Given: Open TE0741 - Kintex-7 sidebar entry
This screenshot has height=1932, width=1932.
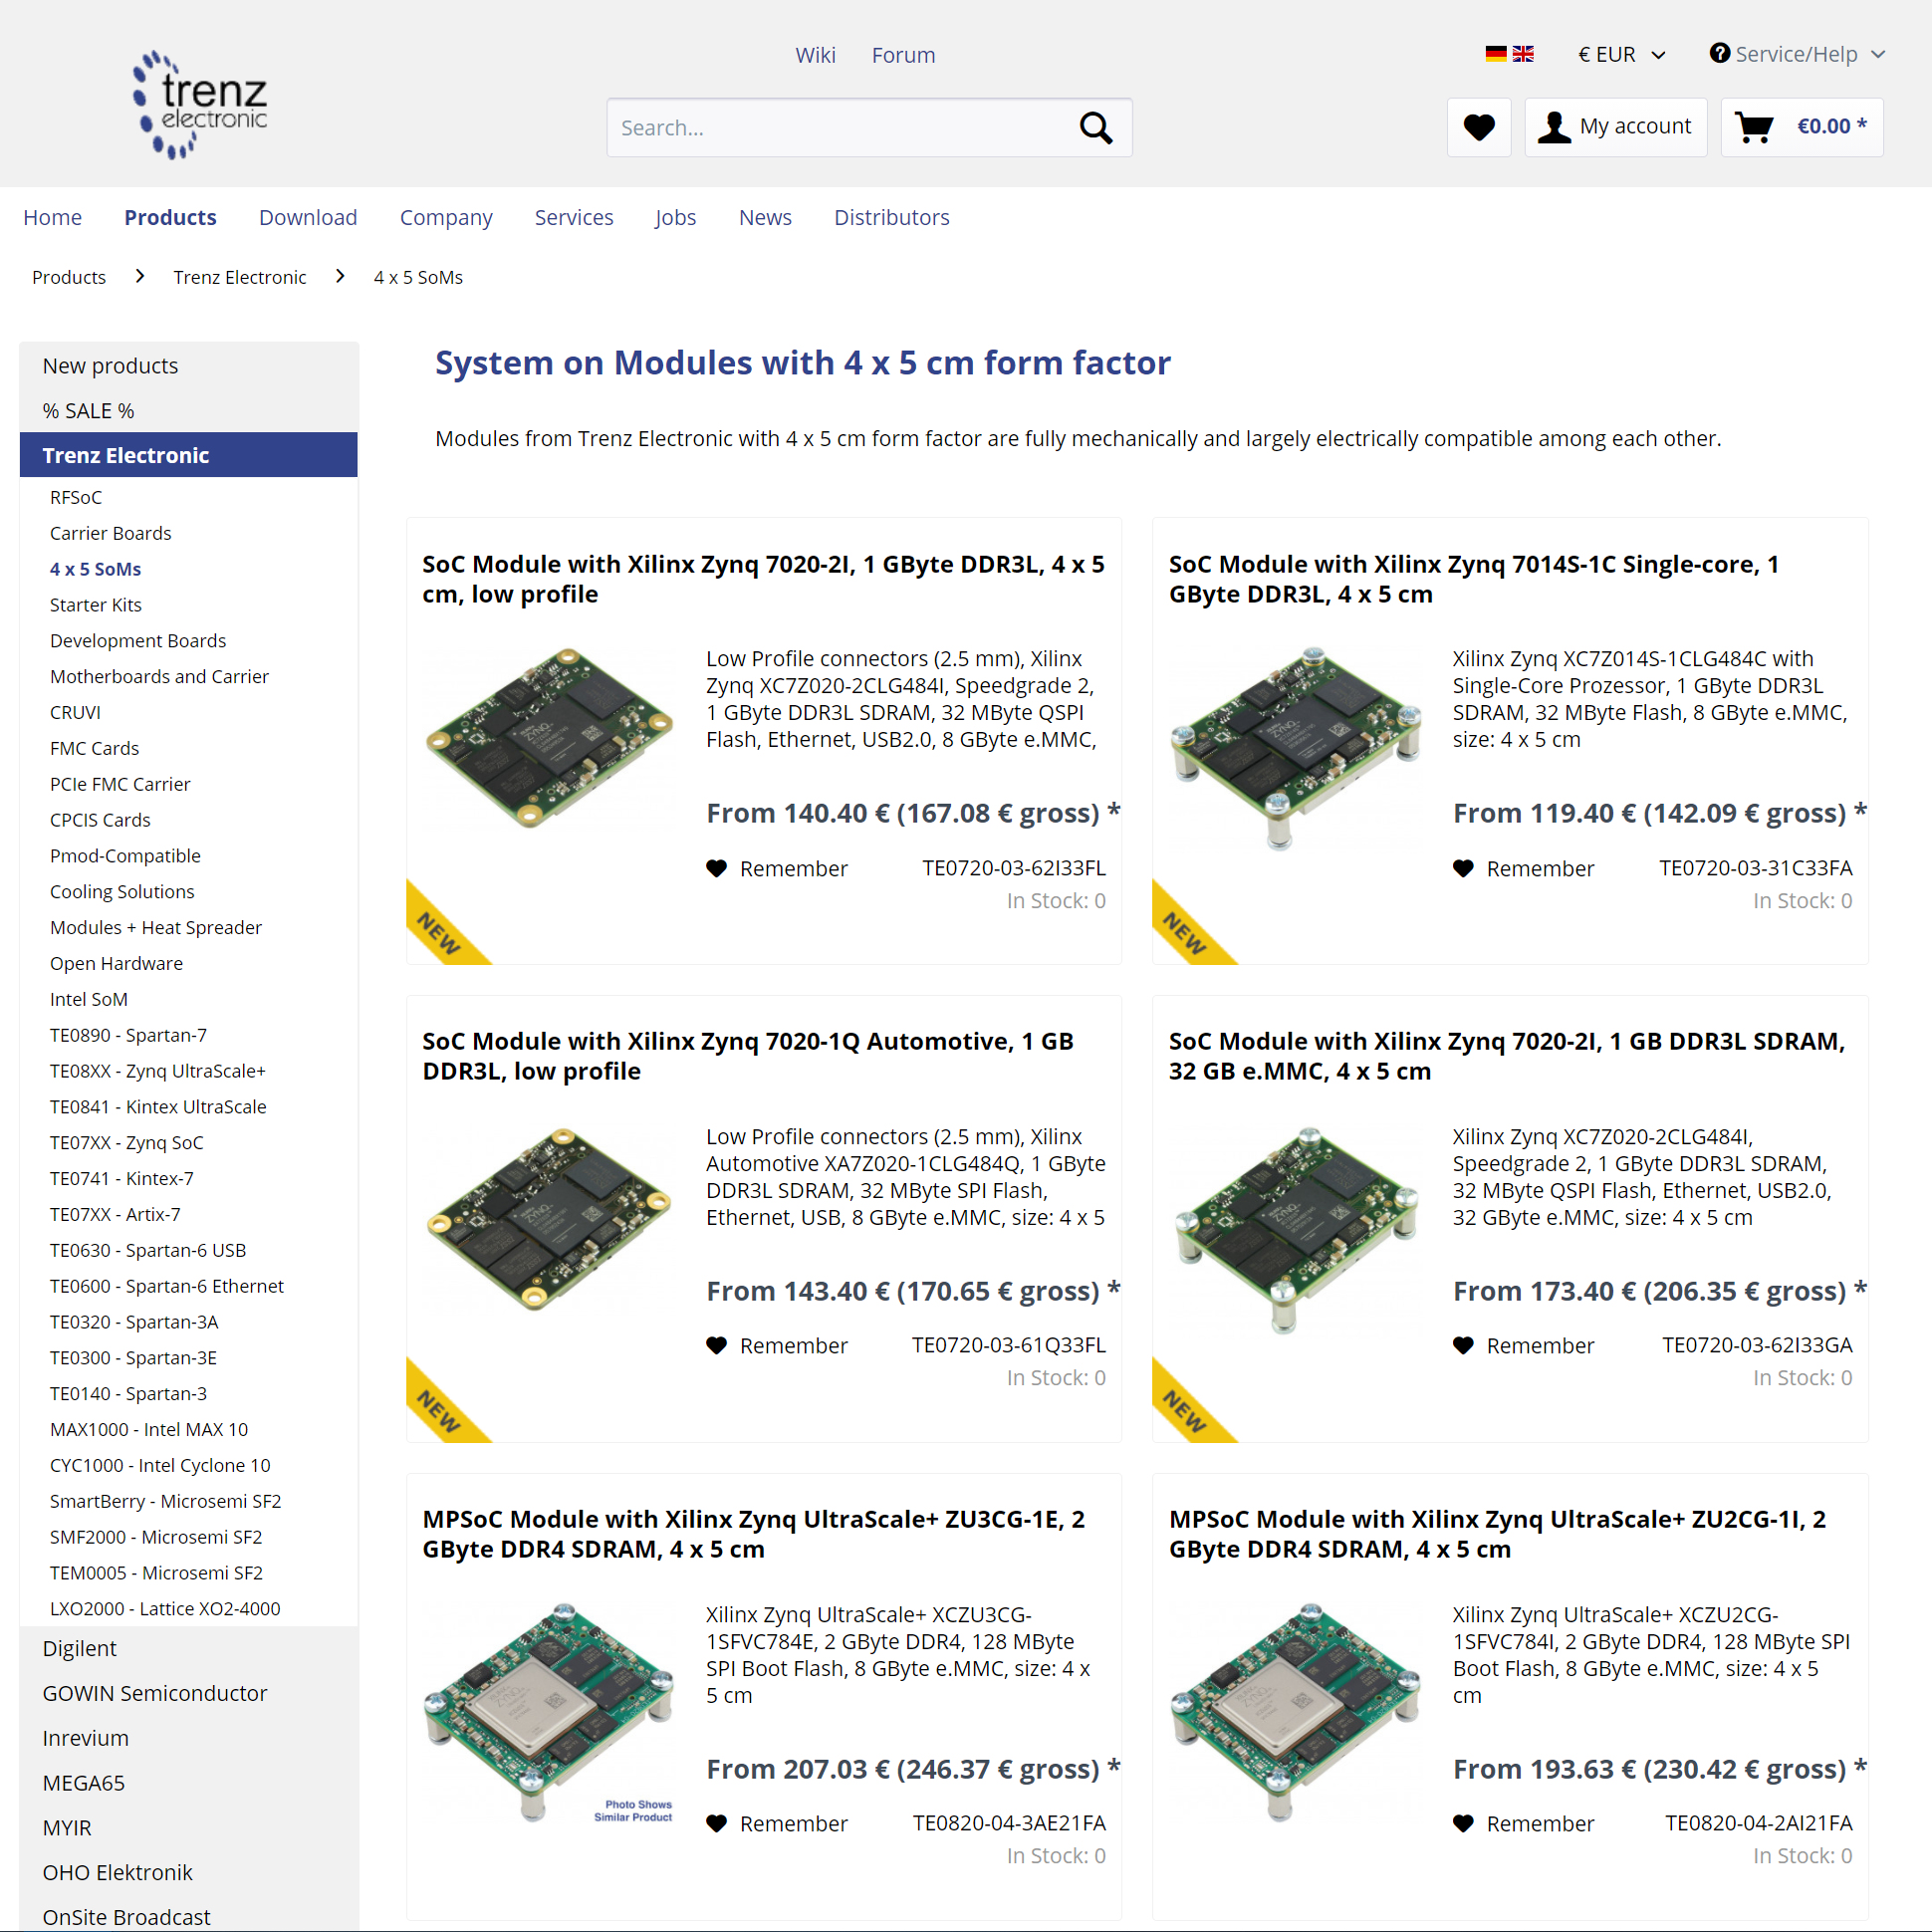Looking at the screenshot, I should click(x=122, y=1179).
